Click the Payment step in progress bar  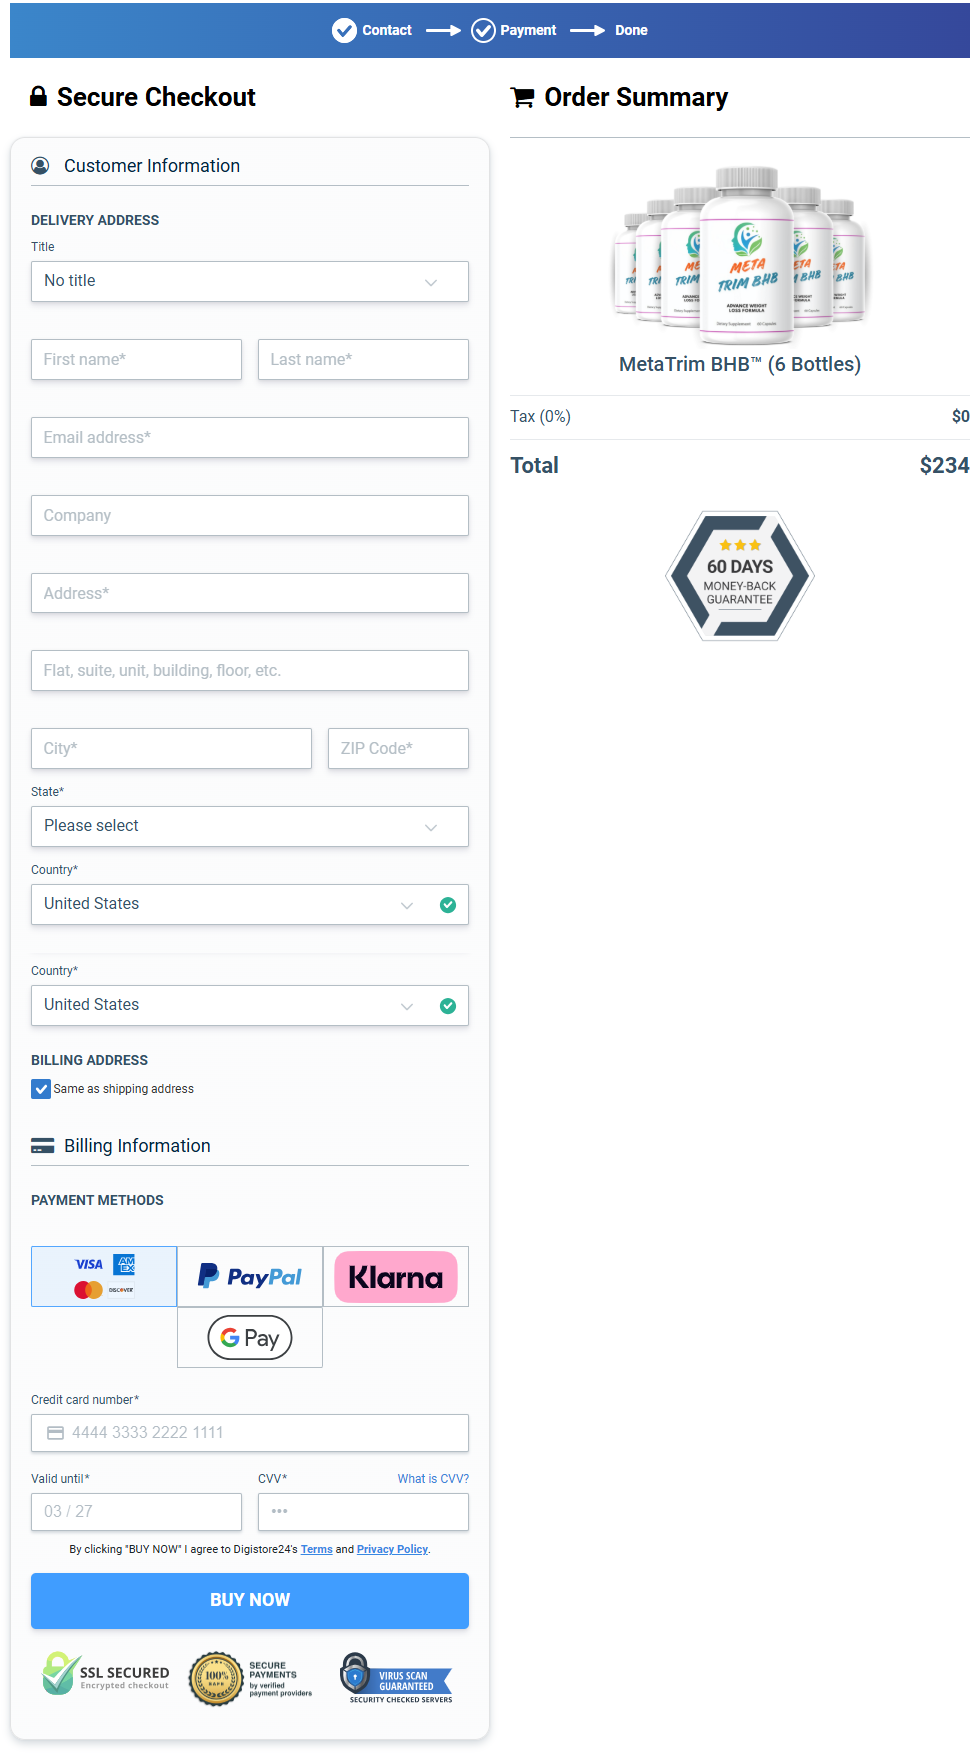tap(514, 31)
